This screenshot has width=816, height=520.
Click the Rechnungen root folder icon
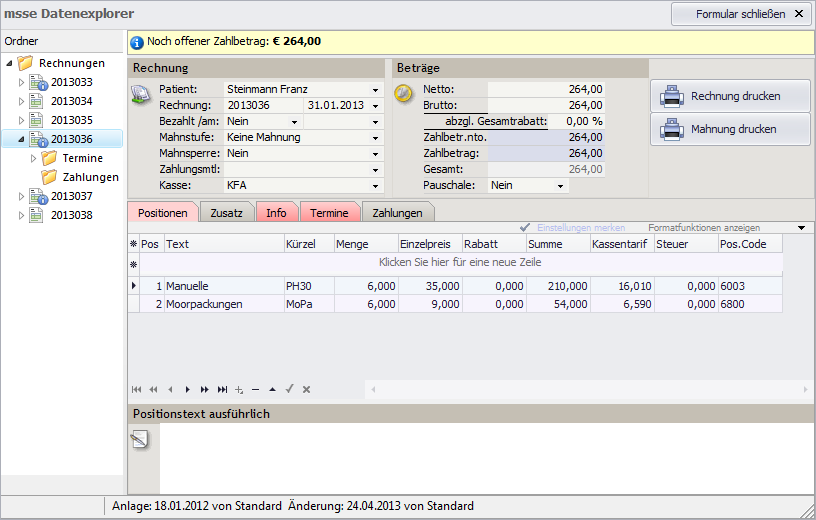coord(25,63)
